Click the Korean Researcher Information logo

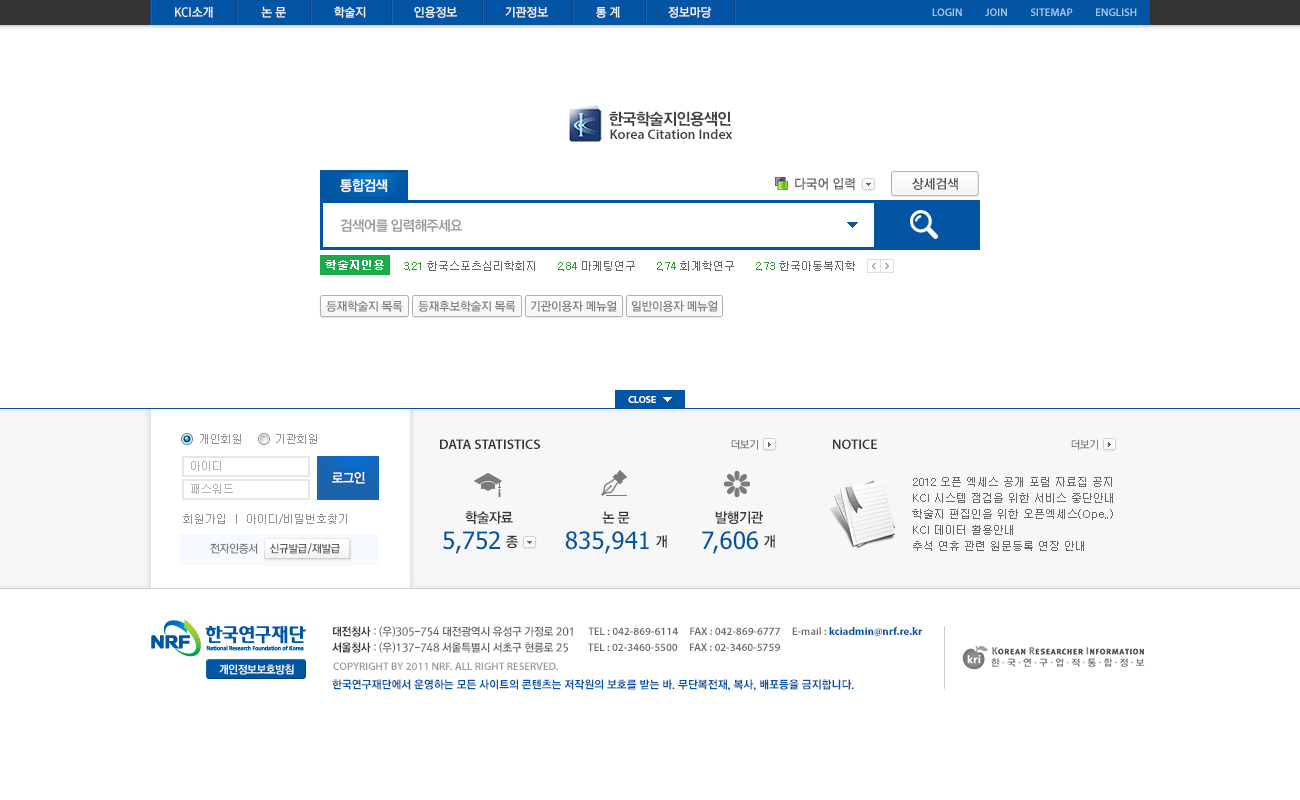(1053, 657)
